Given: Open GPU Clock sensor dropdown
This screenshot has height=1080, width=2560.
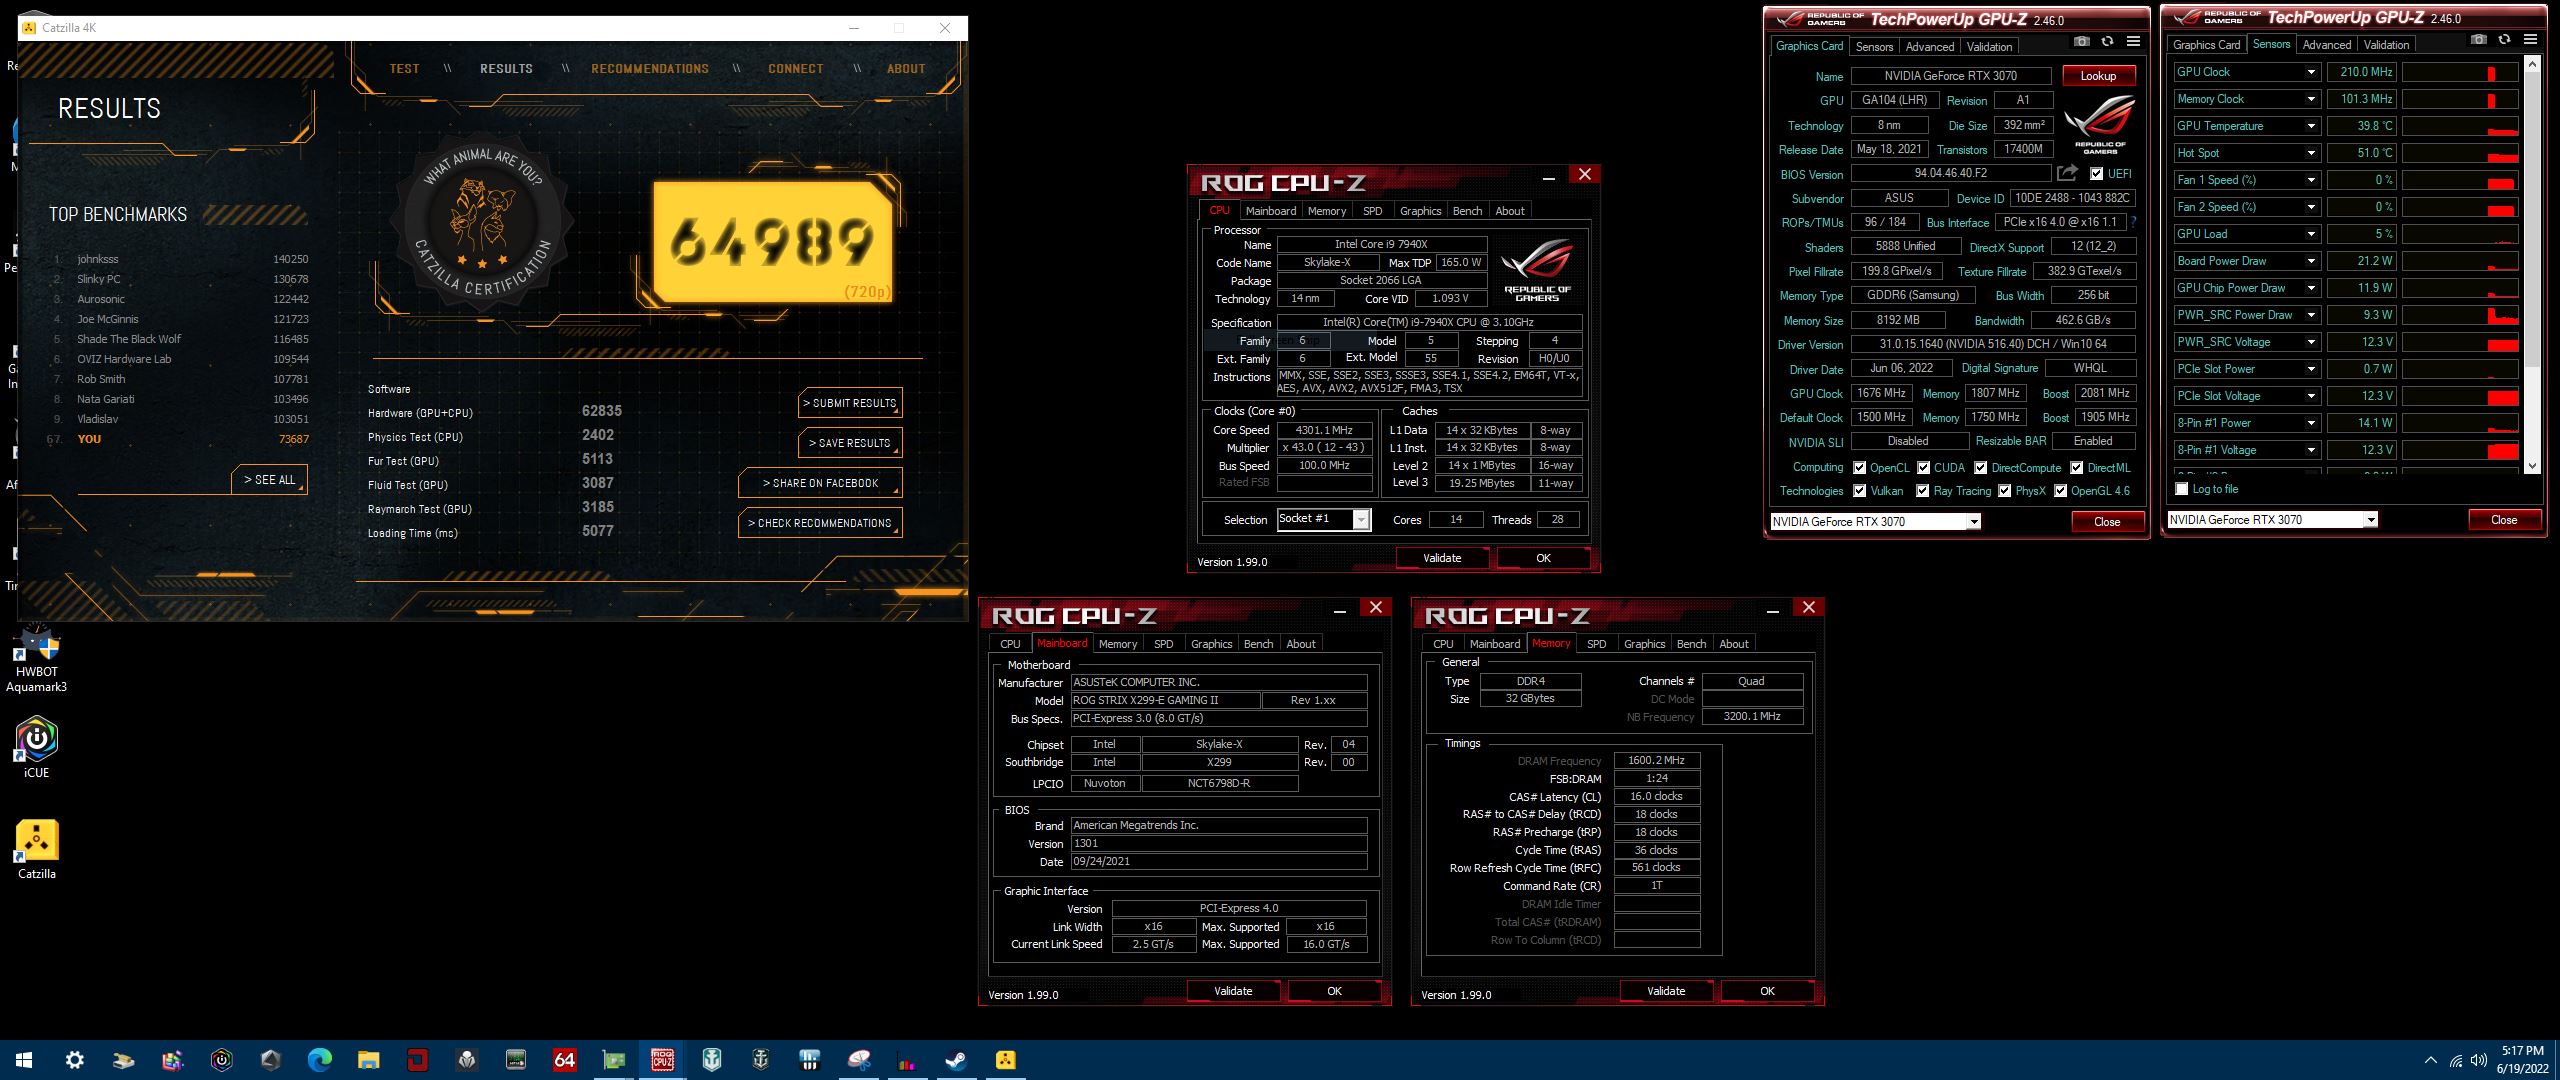Looking at the screenshot, I should coord(2311,72).
